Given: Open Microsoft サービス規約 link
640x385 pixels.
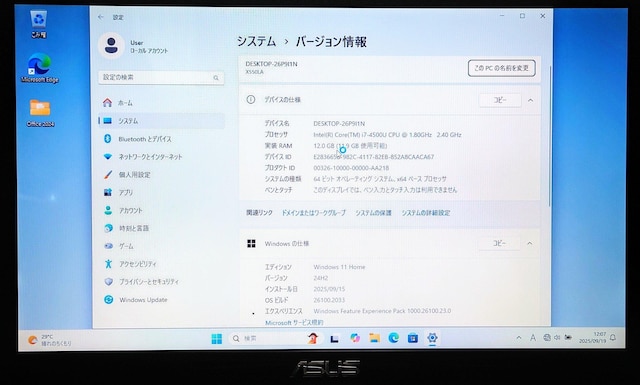Looking at the screenshot, I should (294, 323).
